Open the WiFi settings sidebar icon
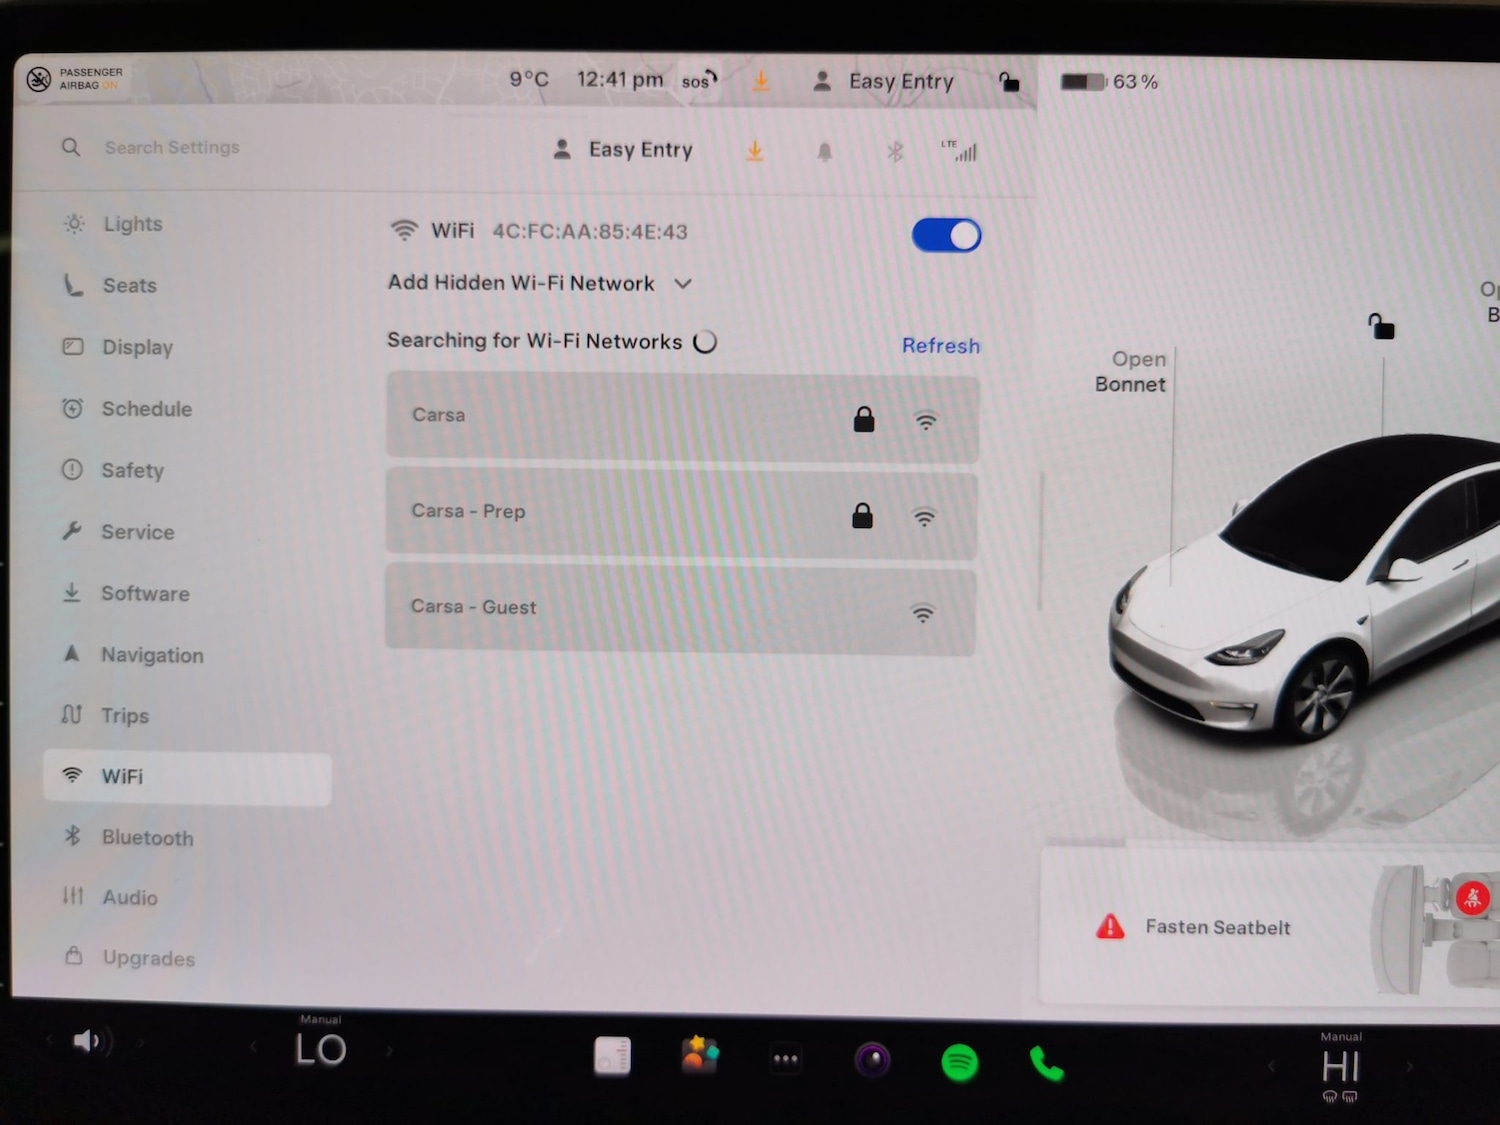The image size is (1500, 1125). 73,775
